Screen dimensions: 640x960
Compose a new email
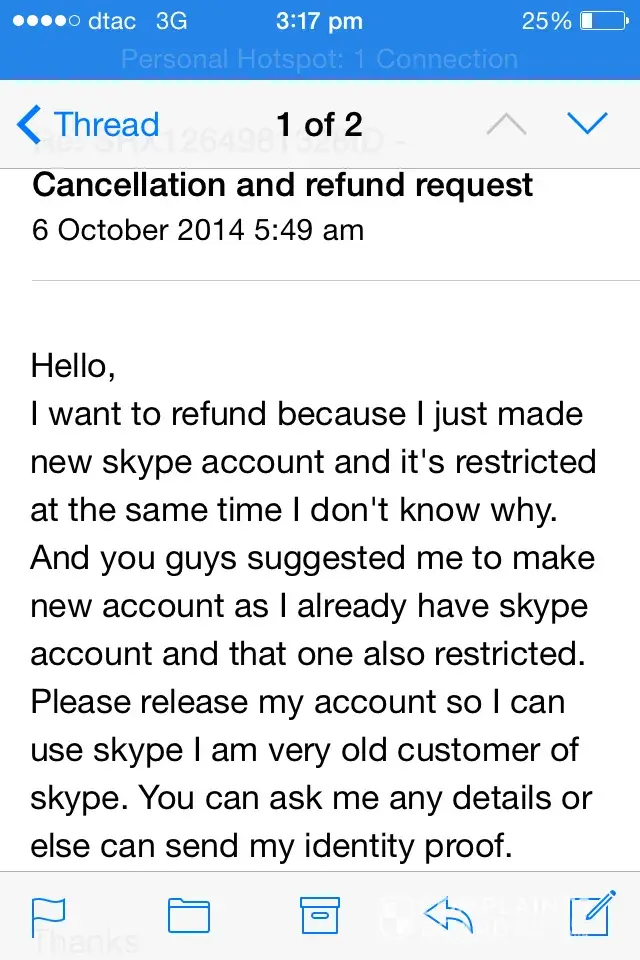[589, 915]
